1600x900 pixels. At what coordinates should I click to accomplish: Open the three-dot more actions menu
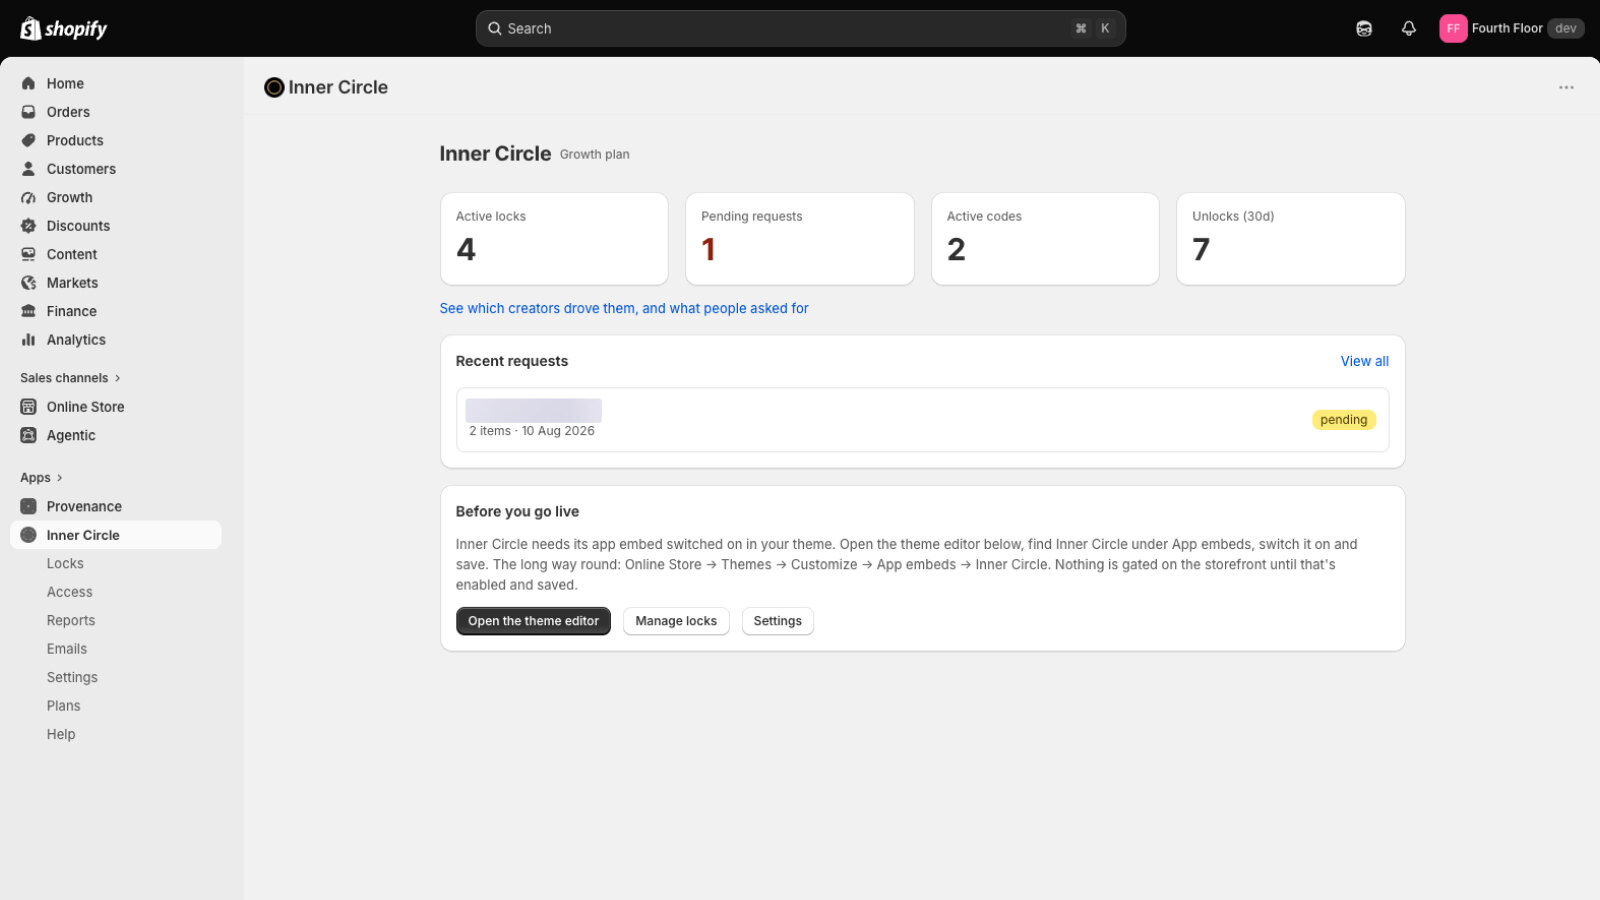click(1566, 88)
